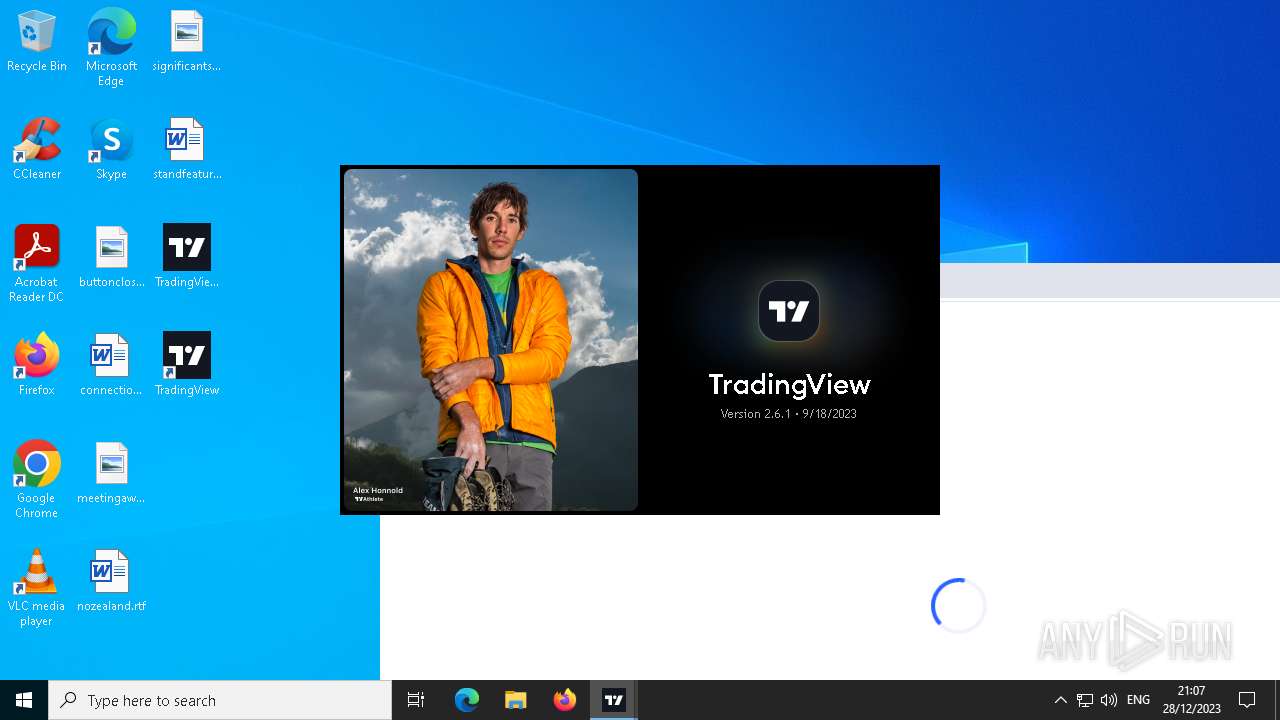Click the Alex Honnold caption text
Screen dimensions: 1280x720
point(378,490)
